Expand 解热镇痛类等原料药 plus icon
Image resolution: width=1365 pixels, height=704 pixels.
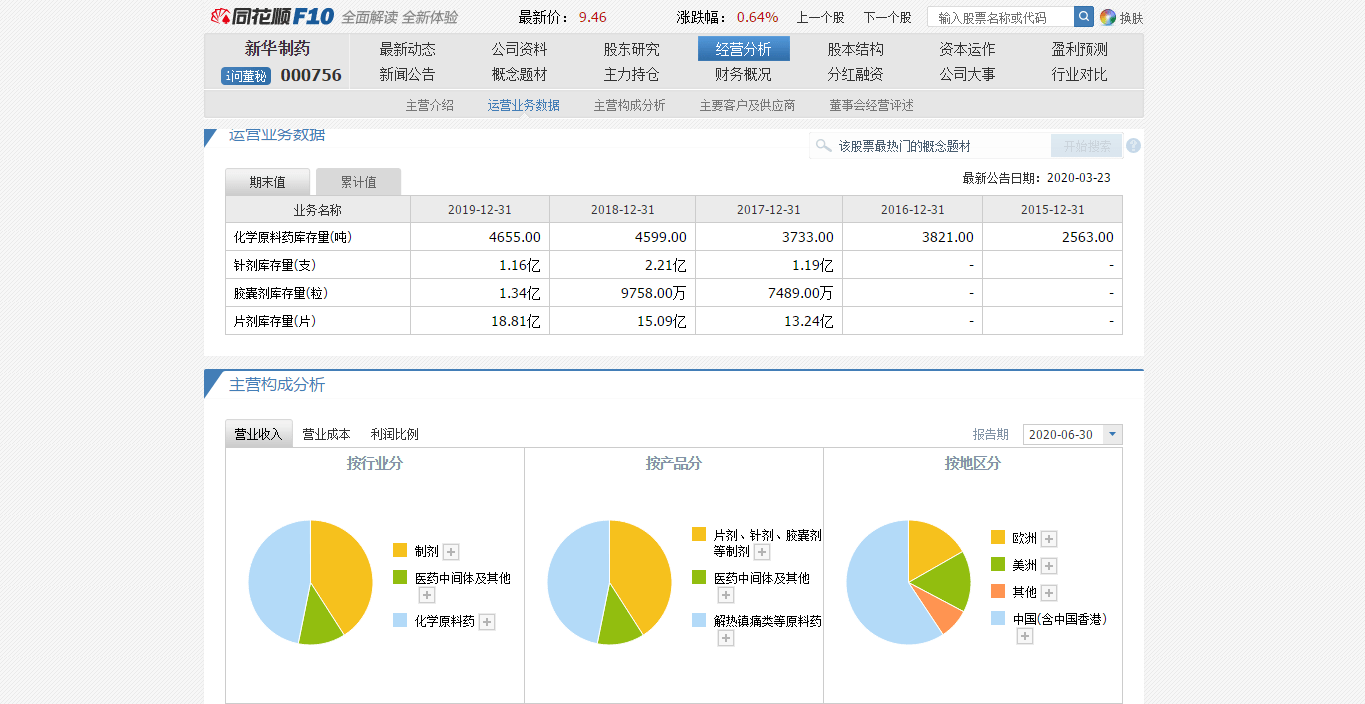pyautogui.click(x=726, y=638)
